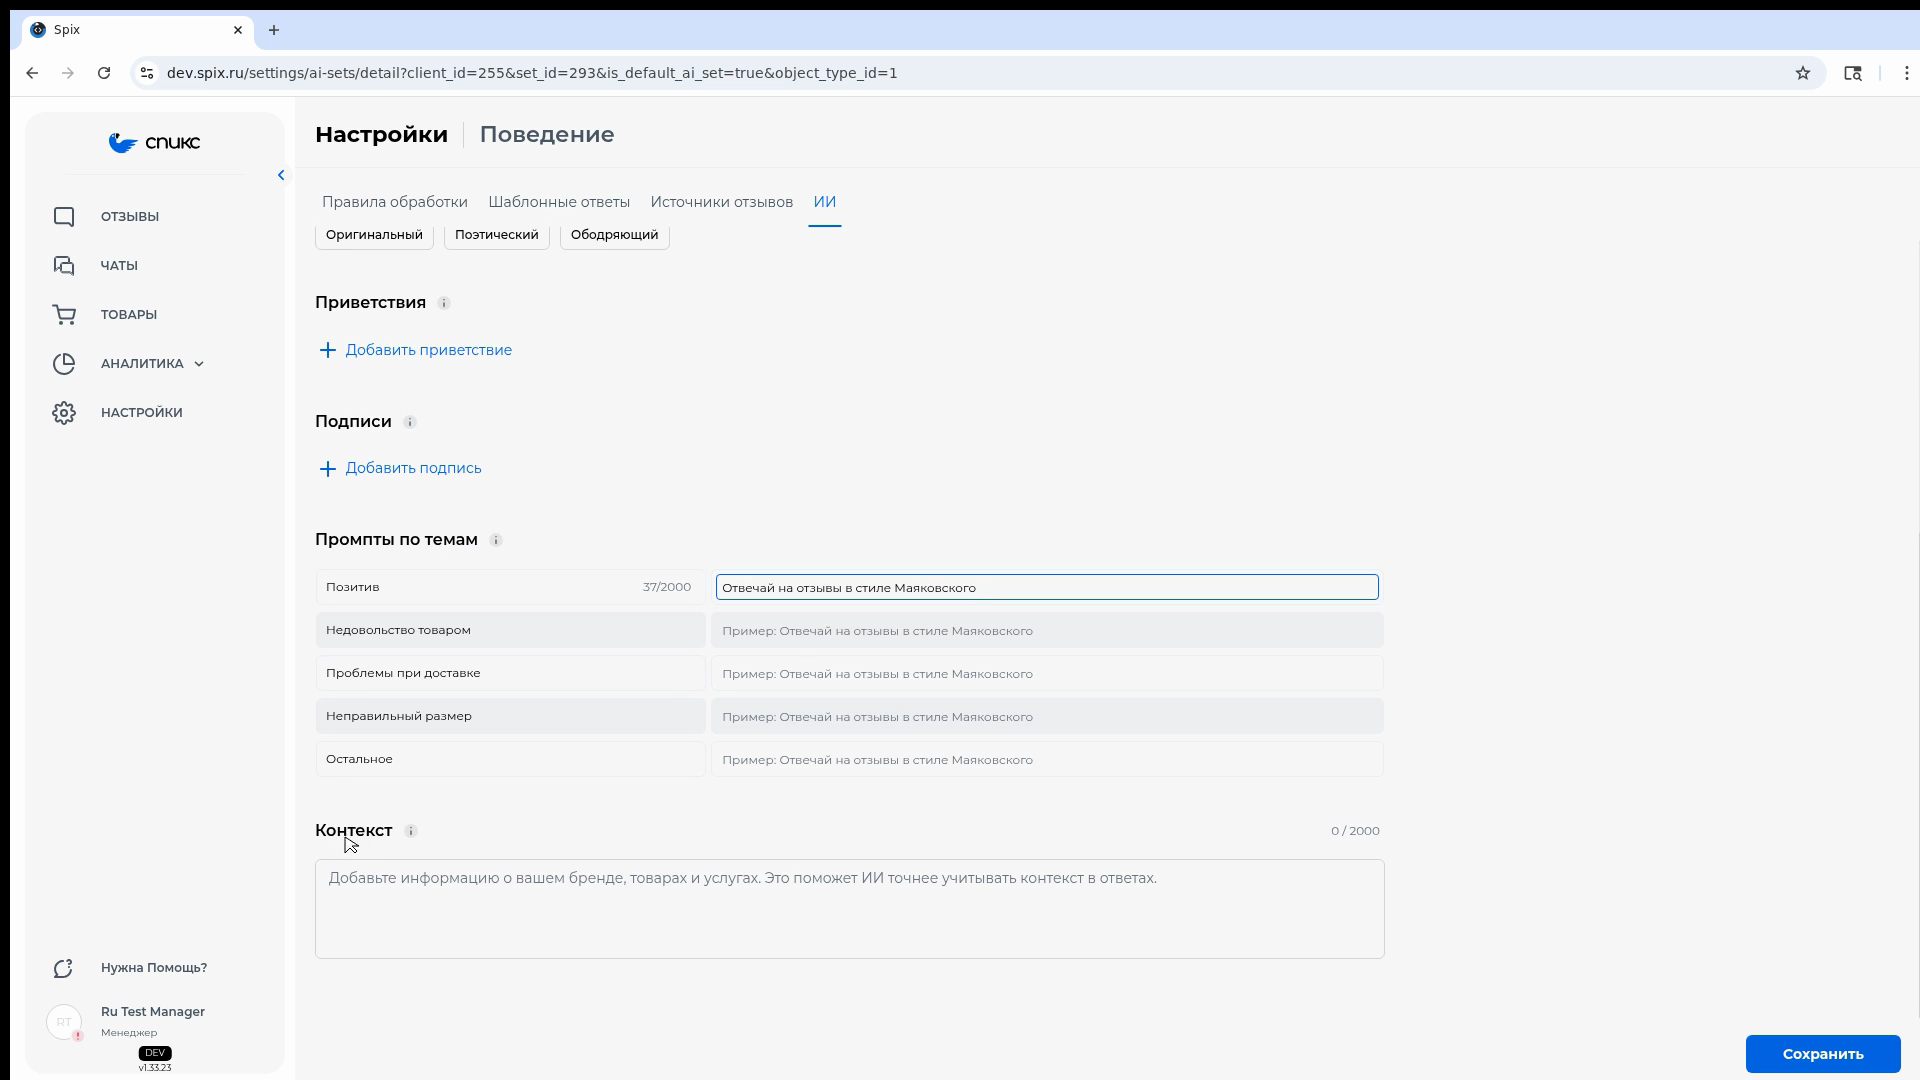Select the Проблемы при доставке topic row
The image size is (1920, 1080).
(511, 674)
